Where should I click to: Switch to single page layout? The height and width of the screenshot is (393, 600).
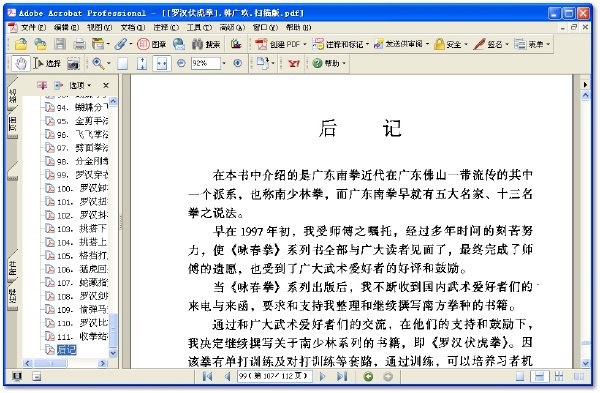point(520,377)
